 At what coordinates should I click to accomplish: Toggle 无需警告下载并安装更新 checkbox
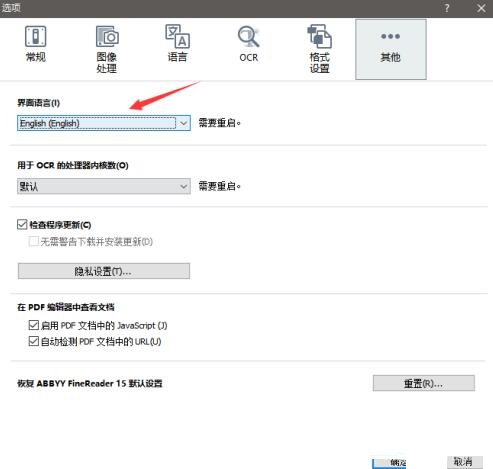33,241
